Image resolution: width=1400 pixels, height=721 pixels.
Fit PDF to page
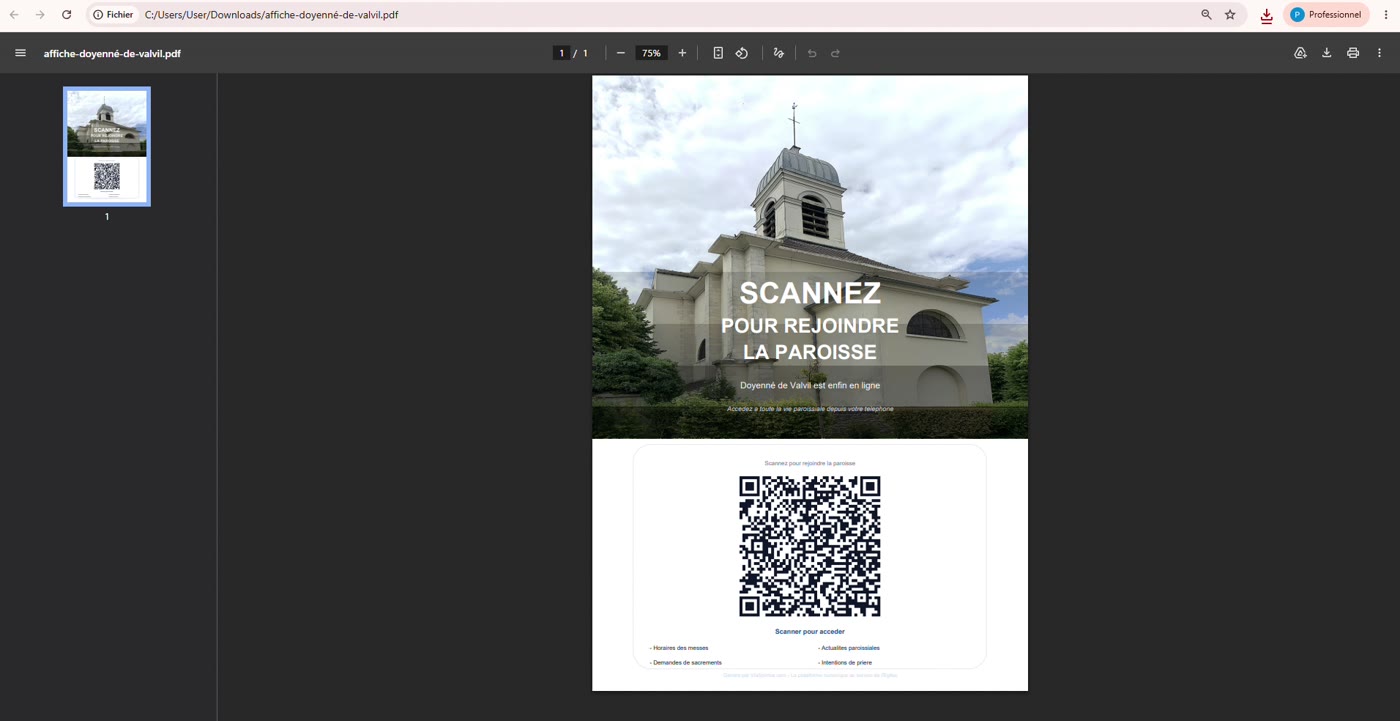point(718,53)
